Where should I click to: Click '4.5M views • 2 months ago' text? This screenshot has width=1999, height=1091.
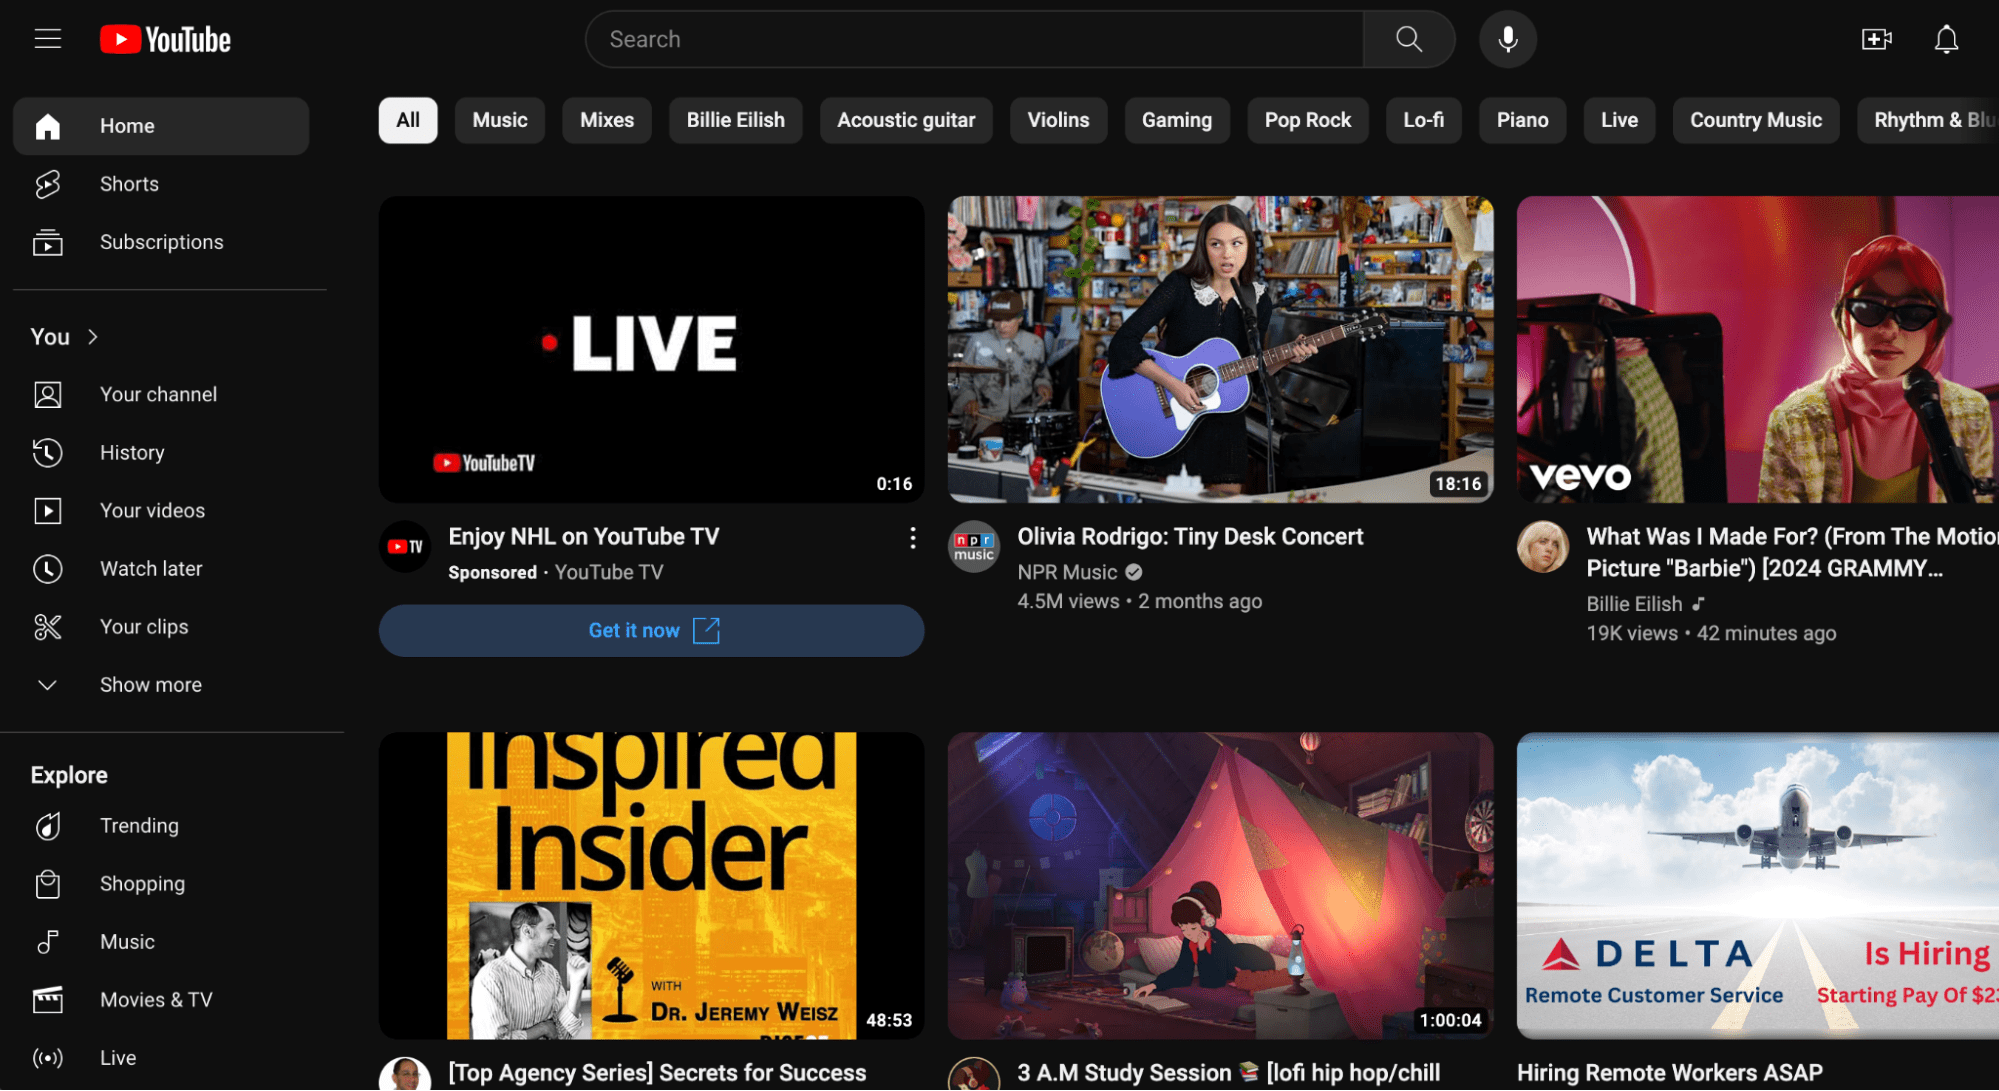(x=1139, y=601)
